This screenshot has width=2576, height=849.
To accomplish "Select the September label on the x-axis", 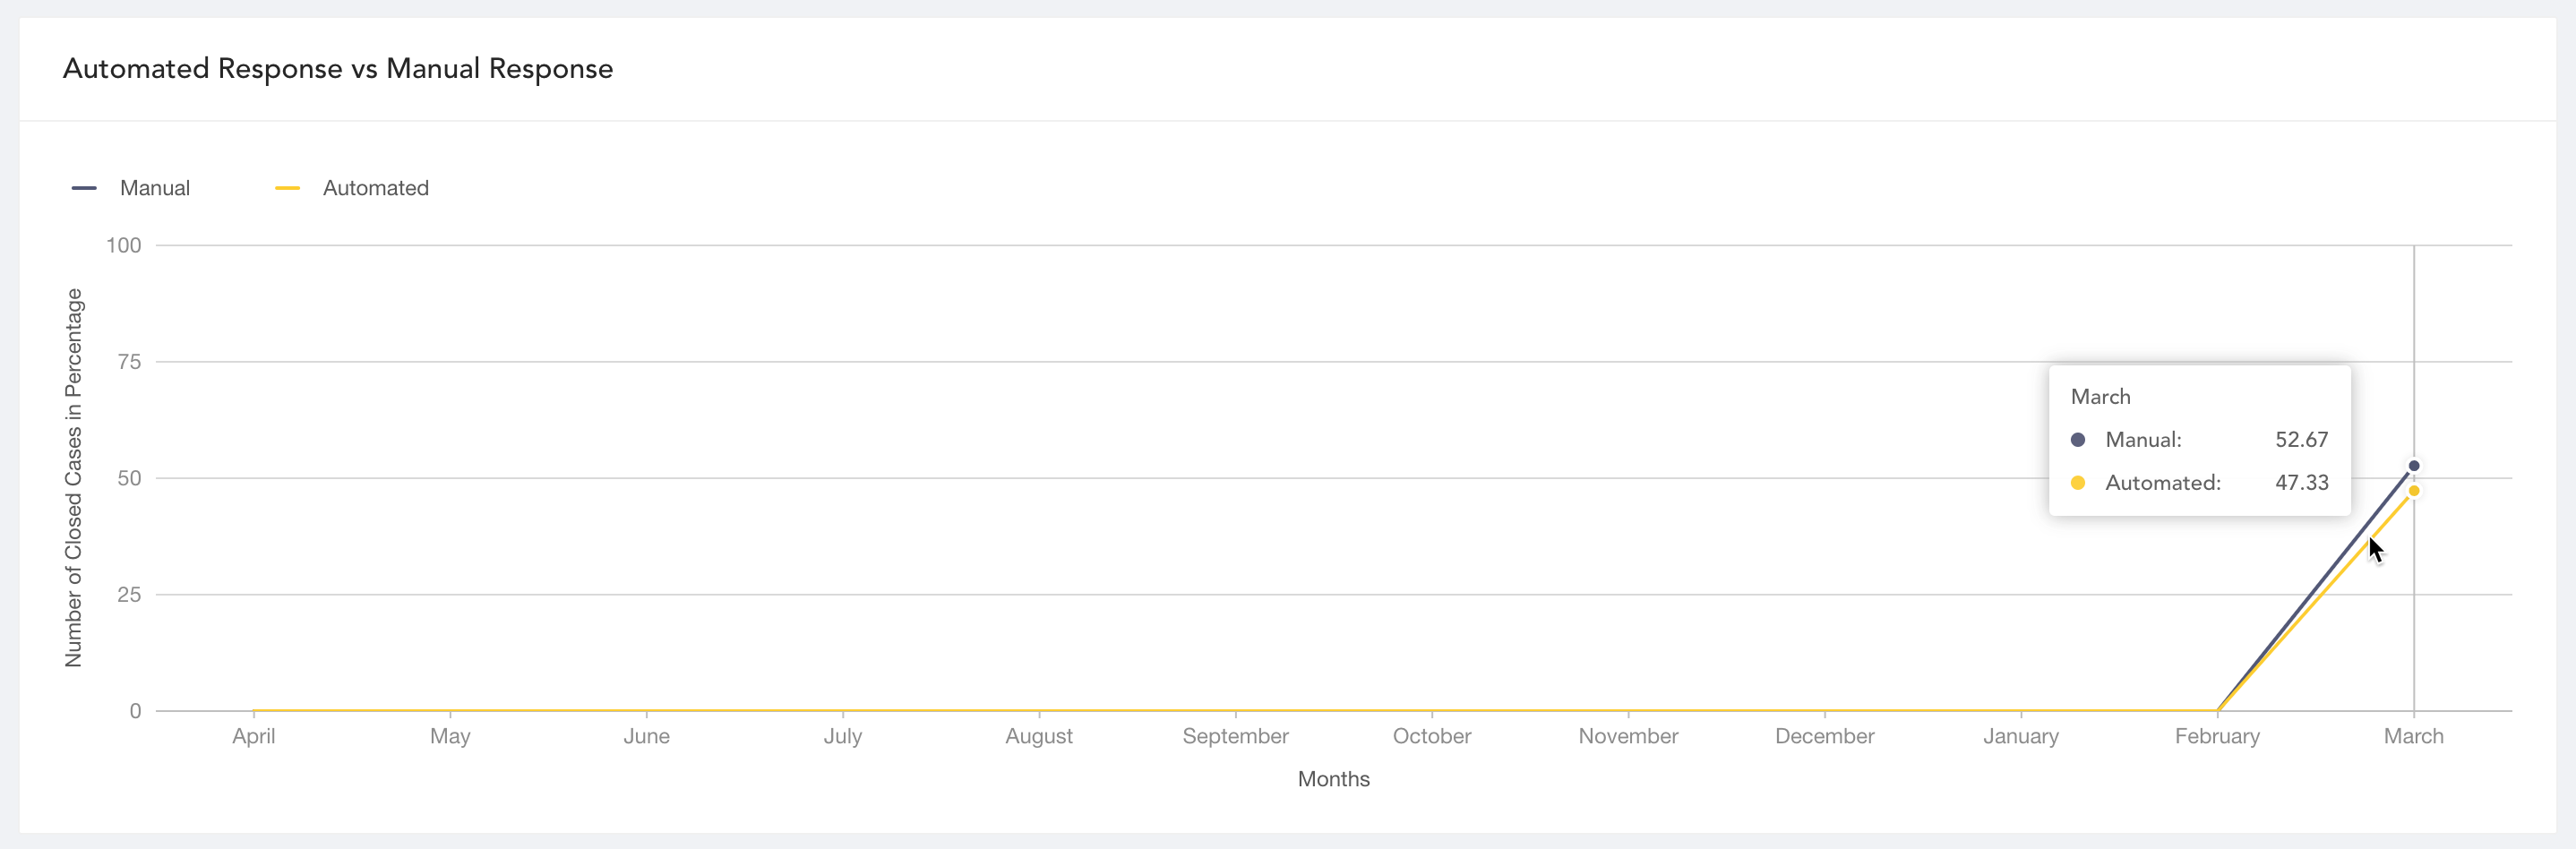I will click(x=1235, y=736).
